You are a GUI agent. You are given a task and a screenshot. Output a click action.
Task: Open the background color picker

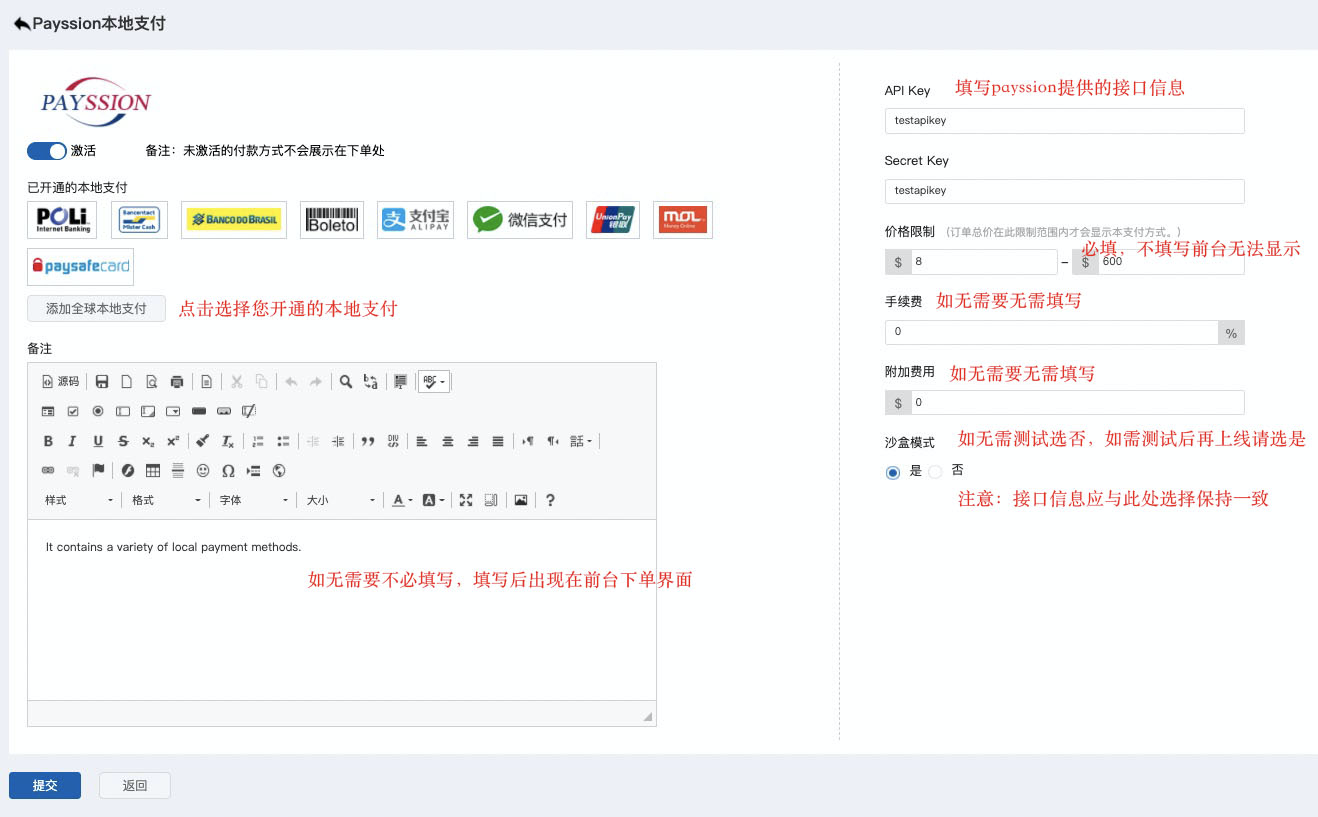point(433,500)
